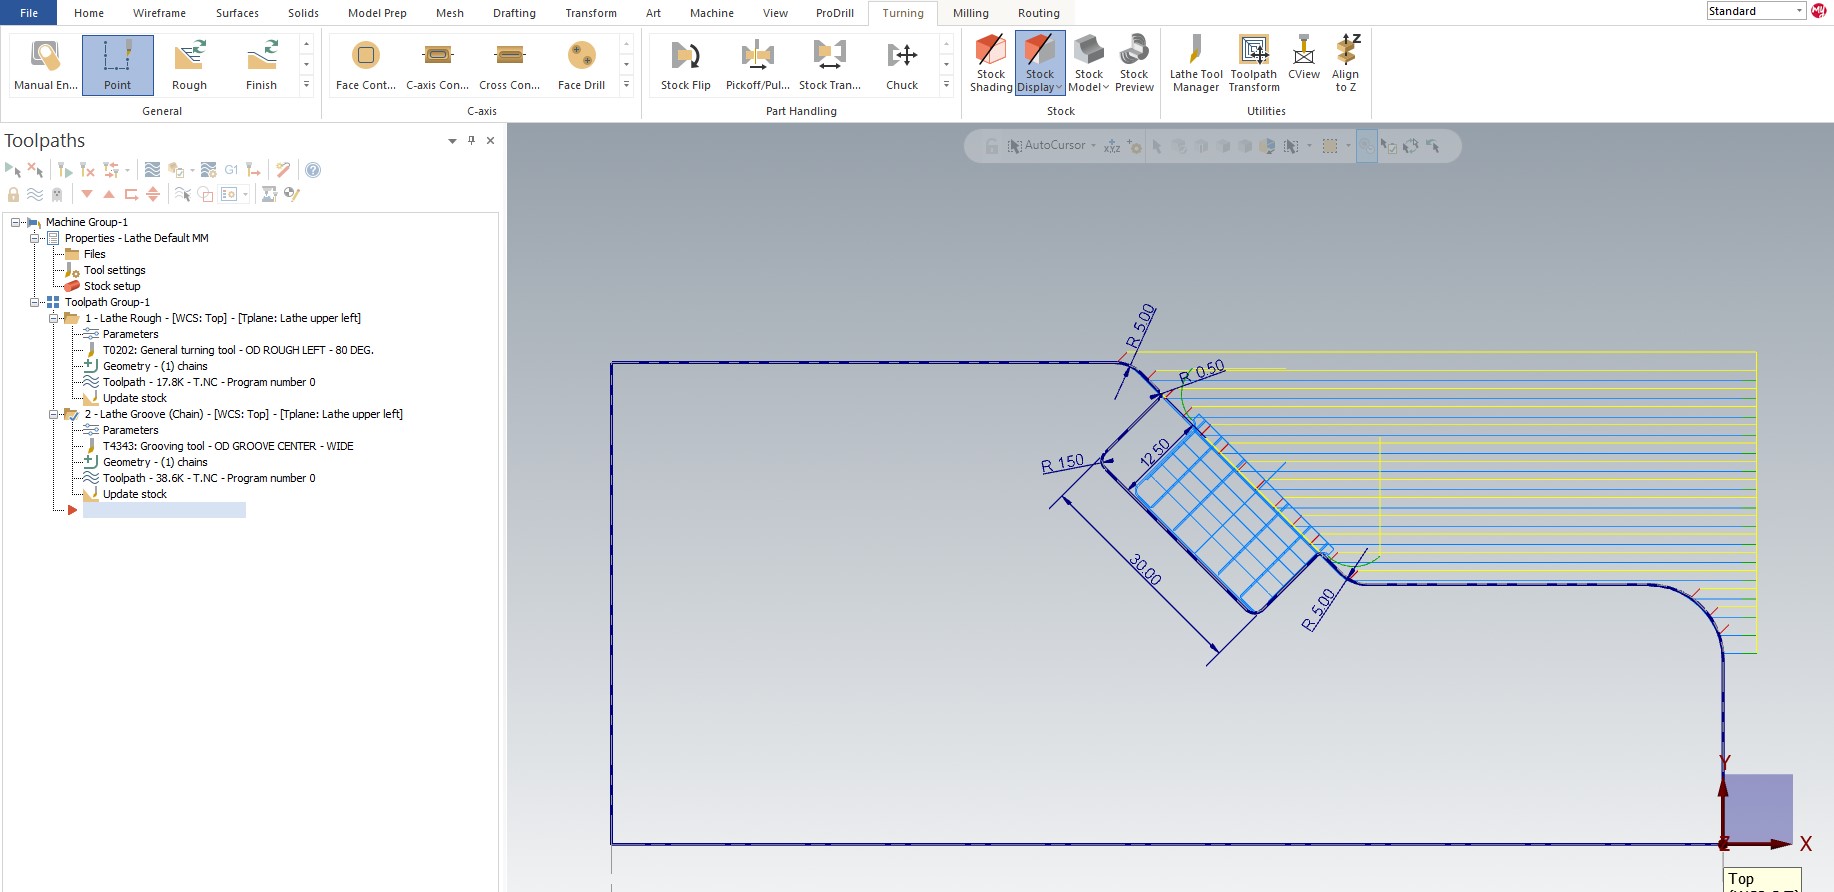Open Lathe Tool Manager

(1196, 64)
